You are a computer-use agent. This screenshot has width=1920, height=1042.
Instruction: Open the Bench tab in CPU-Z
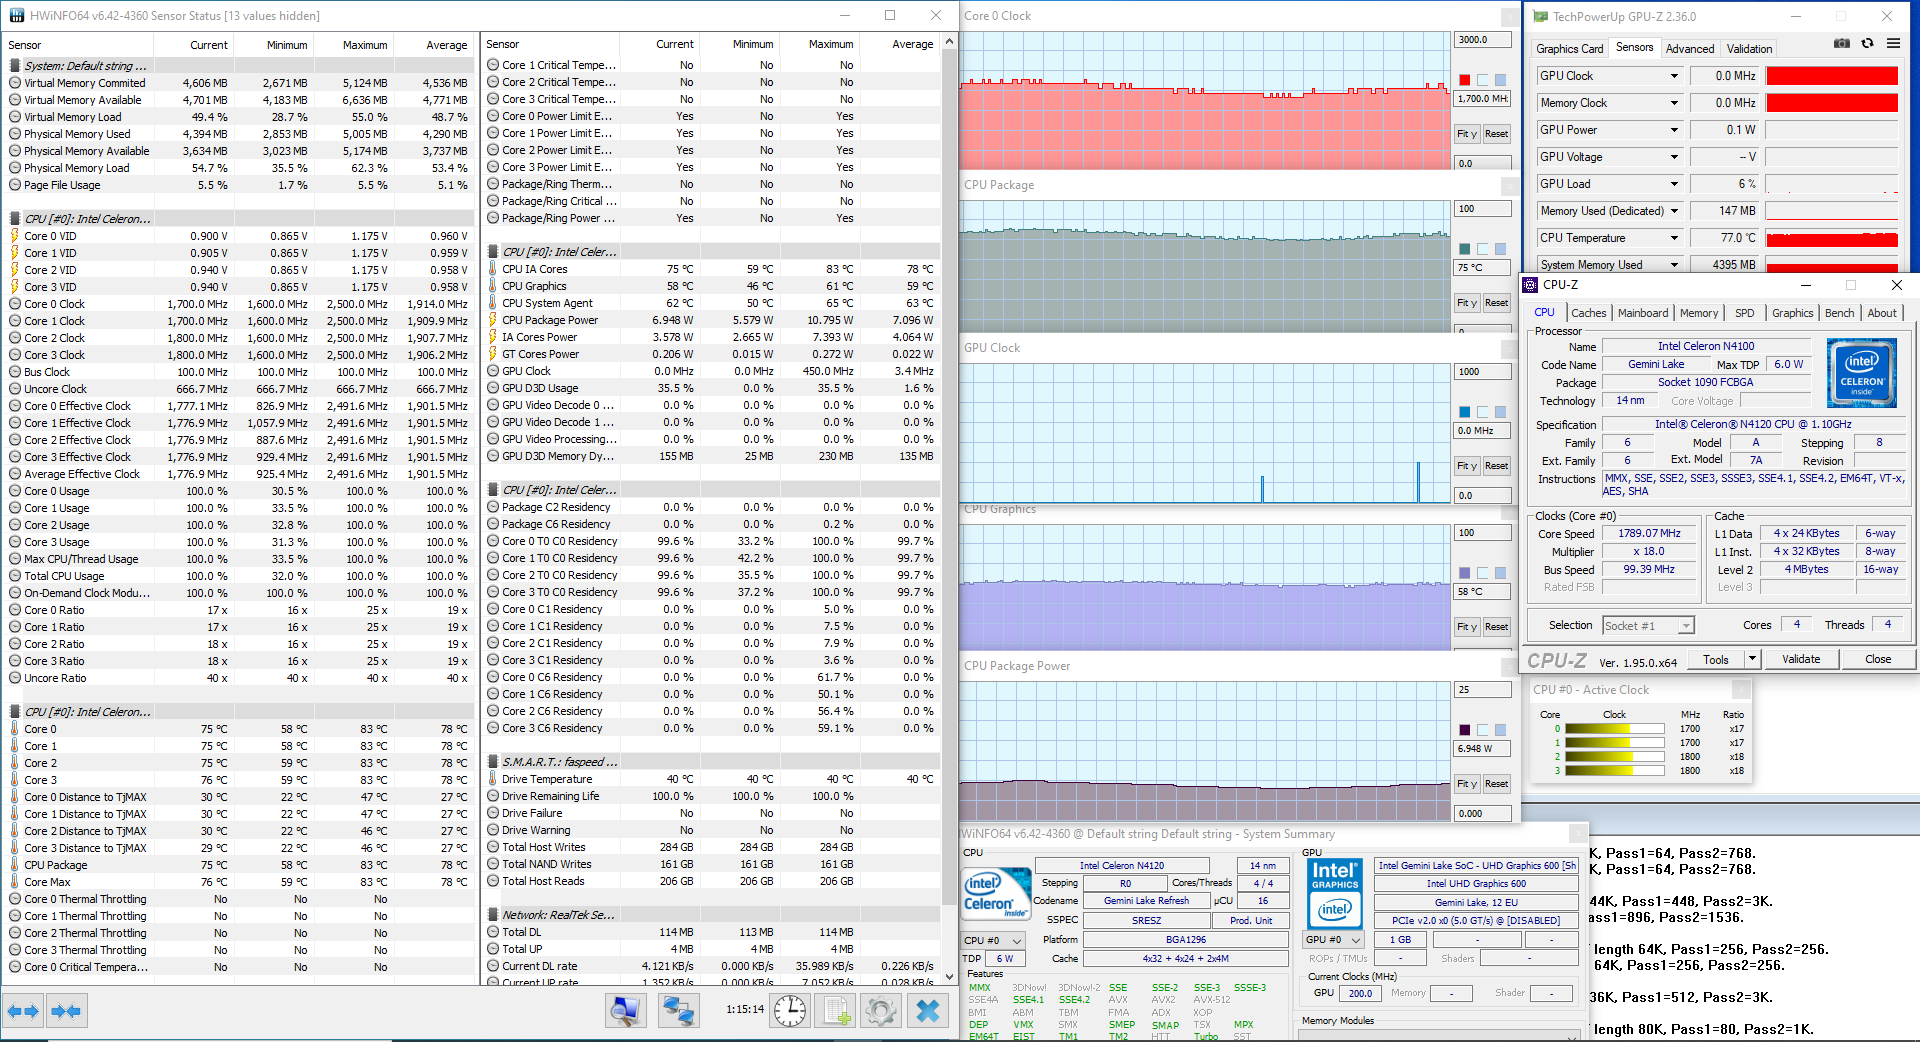pyautogui.click(x=1839, y=313)
